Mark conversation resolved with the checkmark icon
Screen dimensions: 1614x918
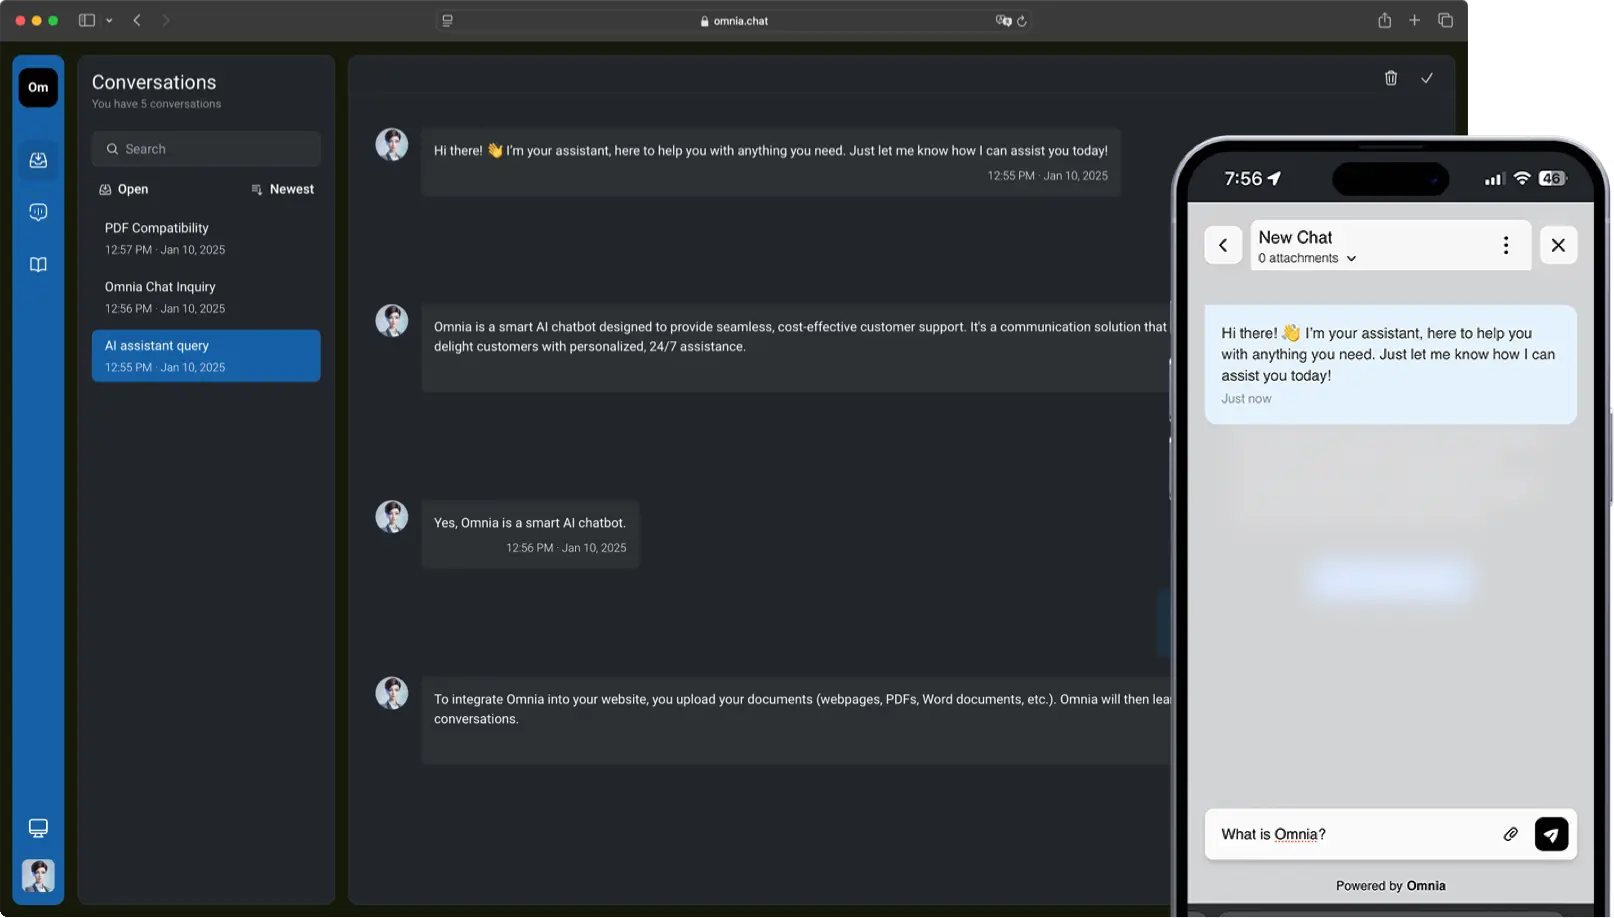click(x=1428, y=78)
